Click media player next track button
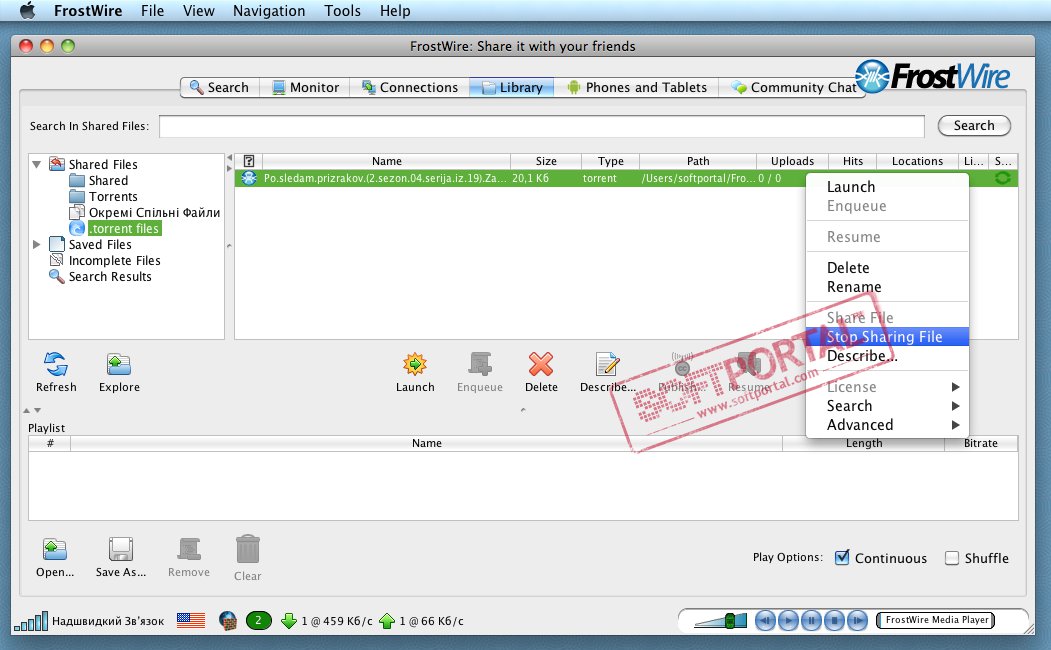The height and width of the screenshot is (650, 1051). (x=857, y=621)
